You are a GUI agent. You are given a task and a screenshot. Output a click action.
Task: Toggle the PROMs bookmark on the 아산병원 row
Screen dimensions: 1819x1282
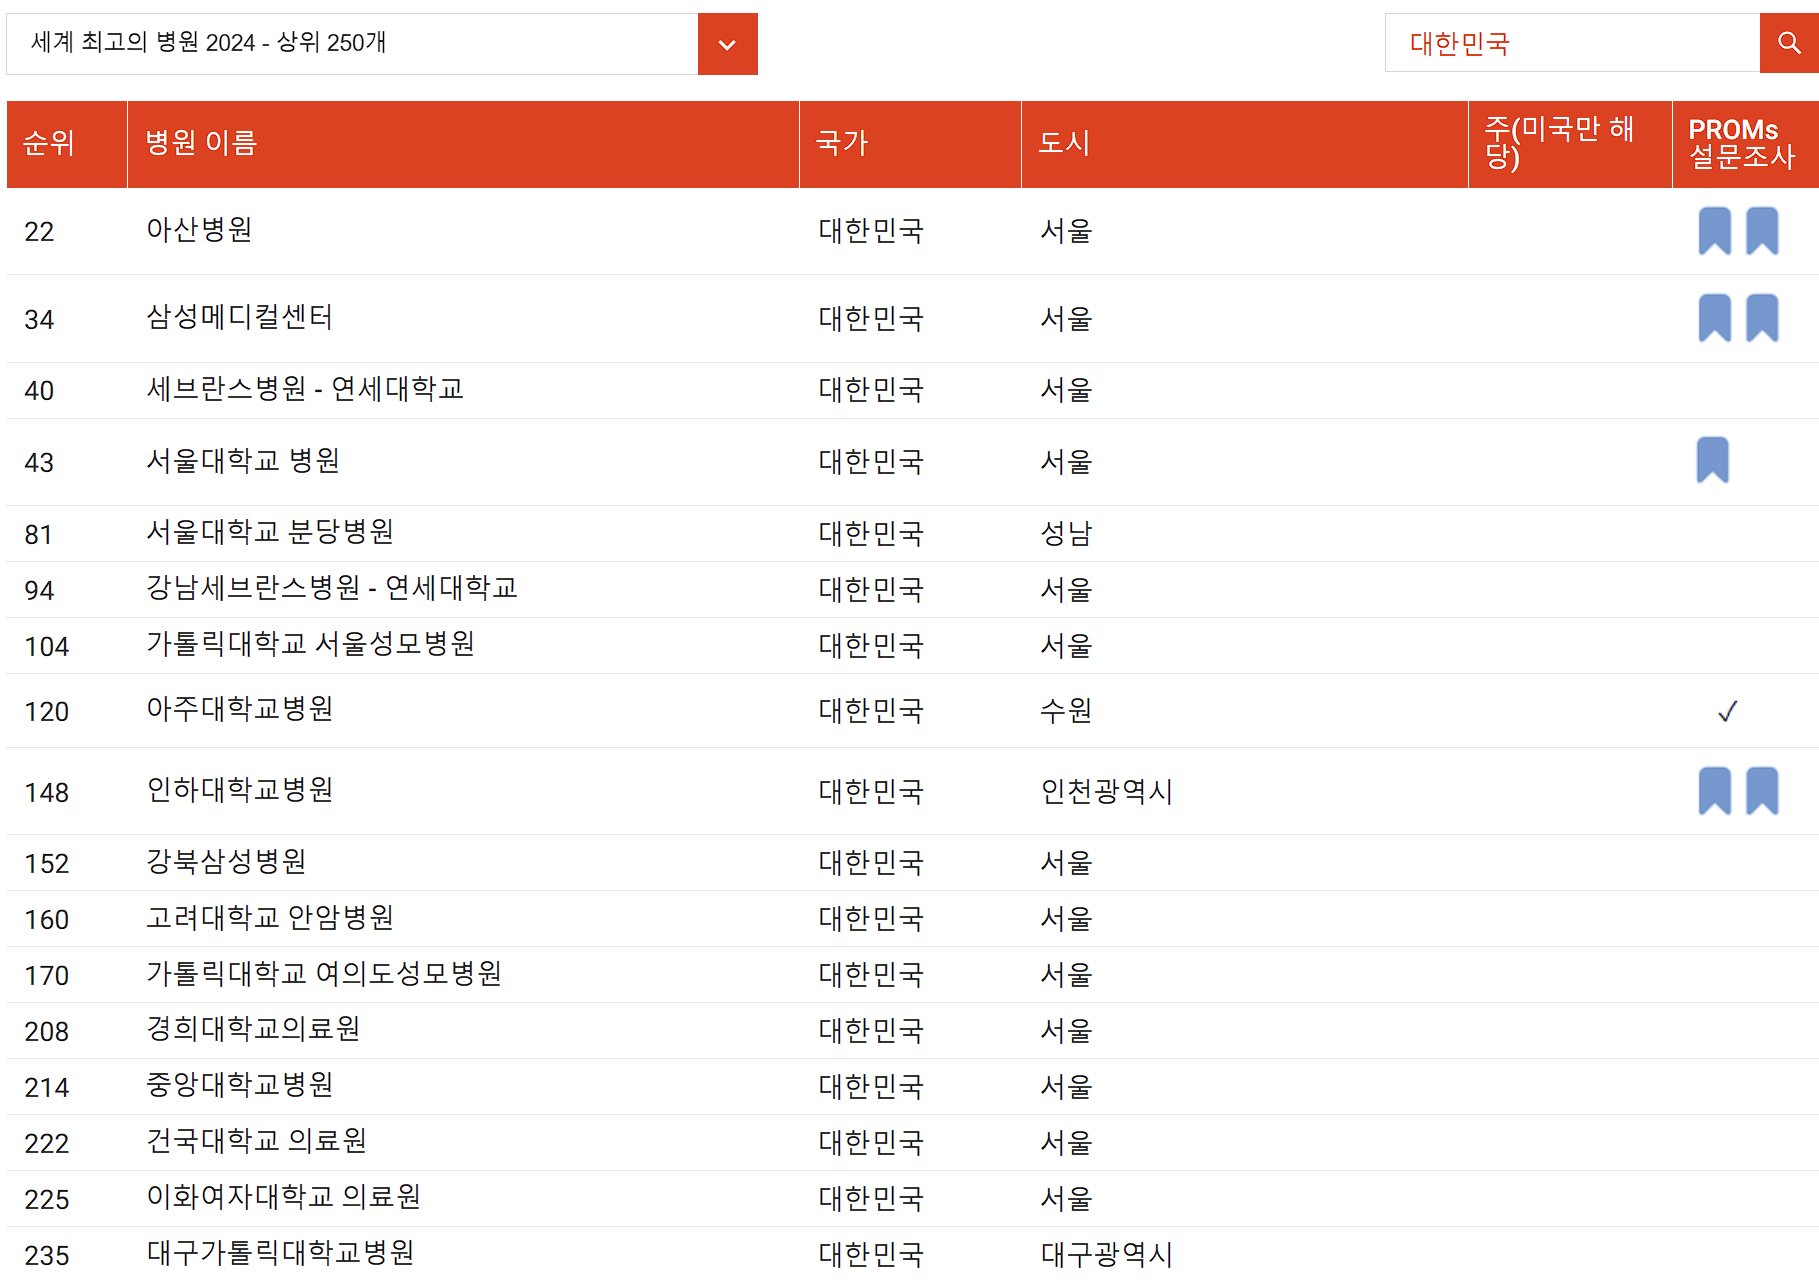pos(1716,231)
